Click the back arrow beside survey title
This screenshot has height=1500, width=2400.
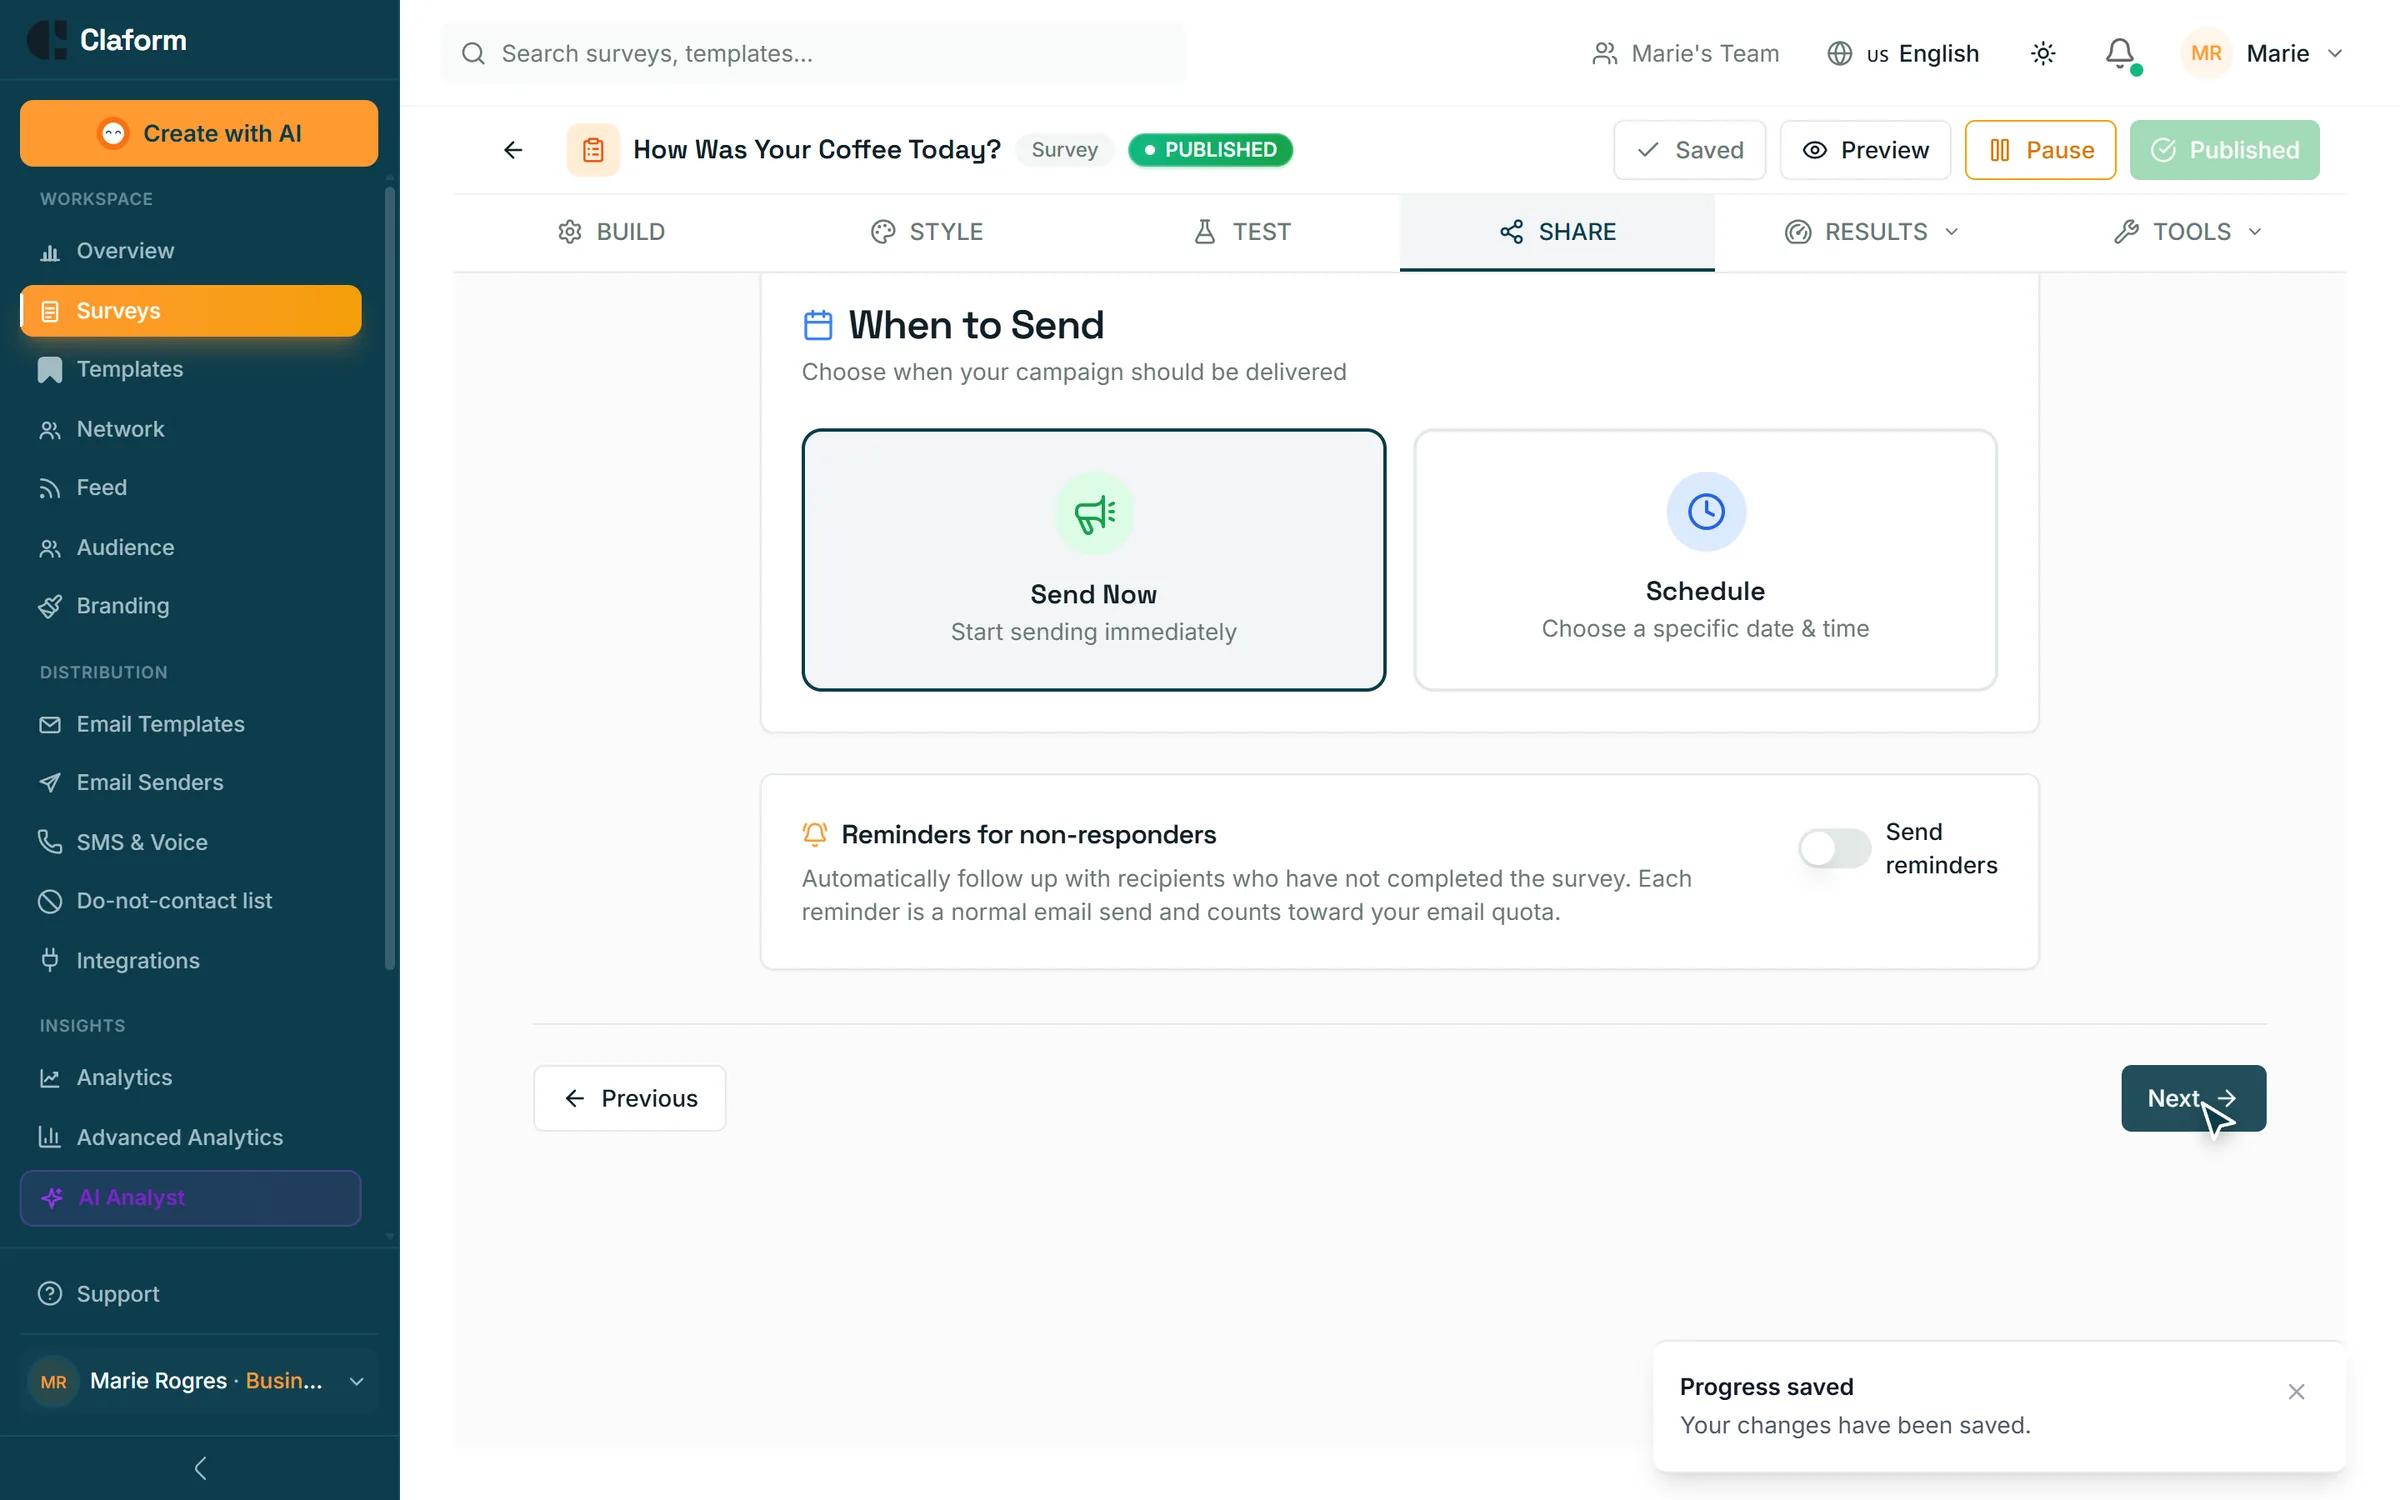[513, 150]
